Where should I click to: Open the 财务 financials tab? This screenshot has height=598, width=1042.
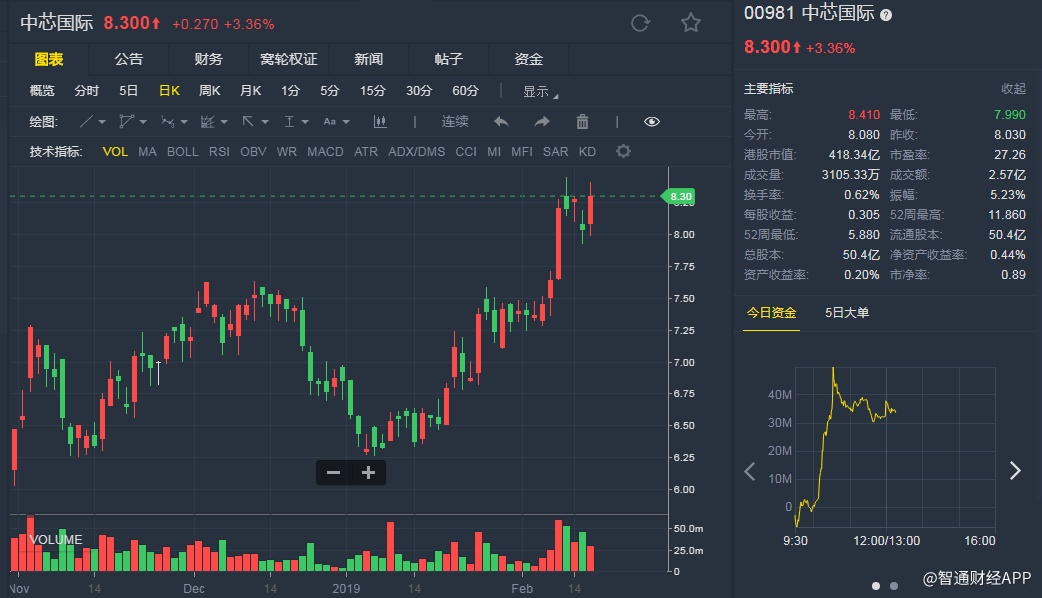(209, 59)
